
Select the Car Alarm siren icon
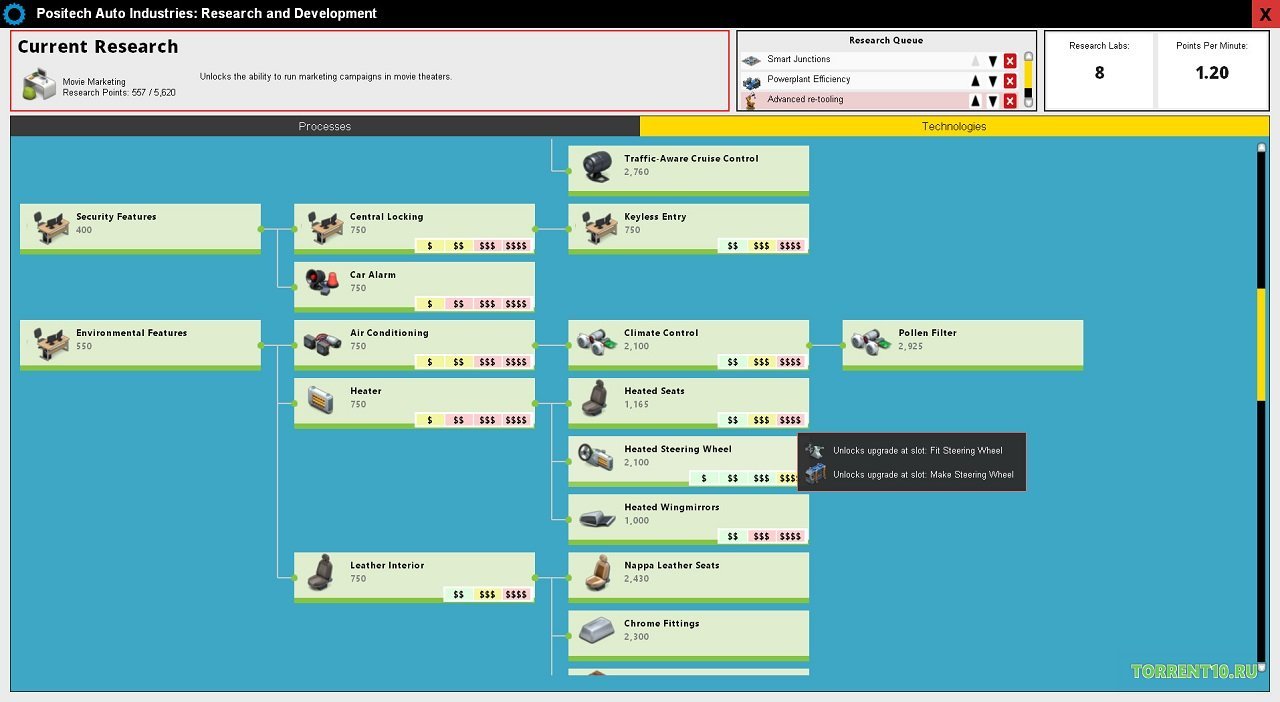click(322, 282)
